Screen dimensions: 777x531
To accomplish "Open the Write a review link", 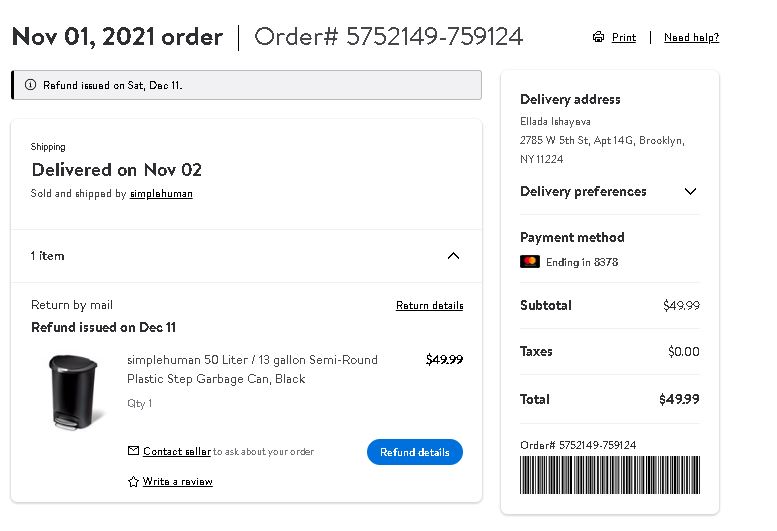I will point(177,481).
